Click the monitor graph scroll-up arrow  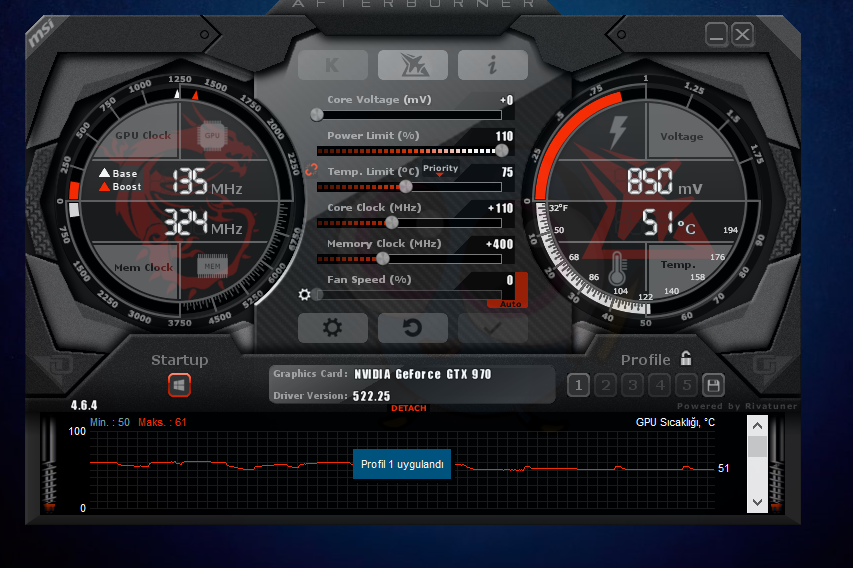(x=757, y=425)
